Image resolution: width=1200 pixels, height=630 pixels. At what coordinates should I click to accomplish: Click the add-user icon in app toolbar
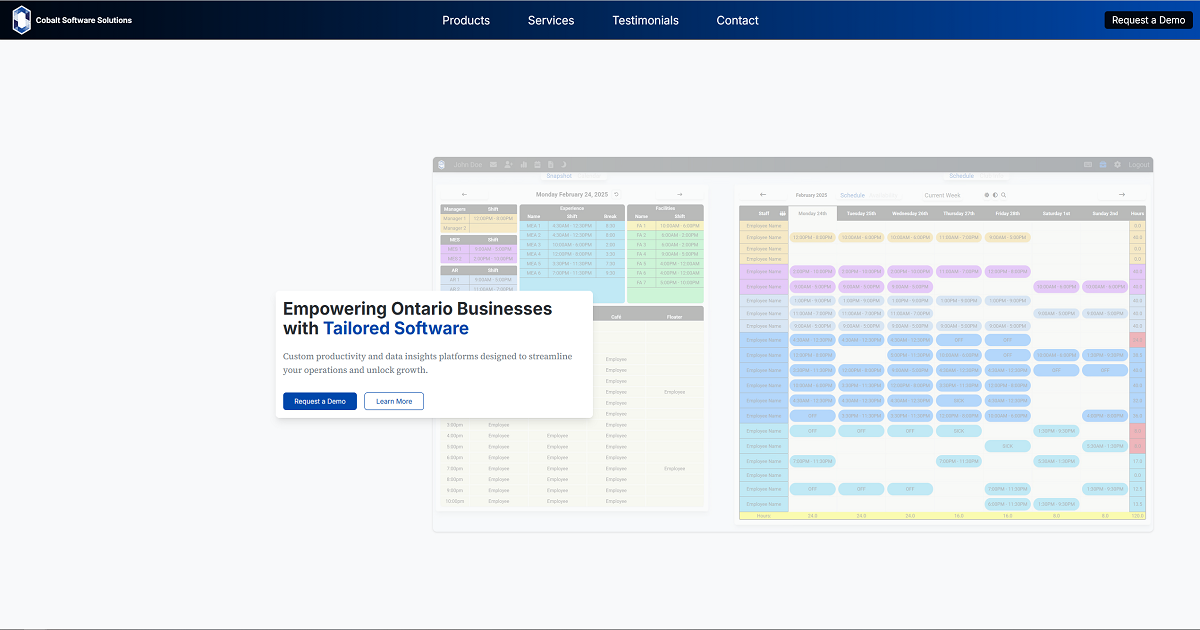(x=508, y=165)
